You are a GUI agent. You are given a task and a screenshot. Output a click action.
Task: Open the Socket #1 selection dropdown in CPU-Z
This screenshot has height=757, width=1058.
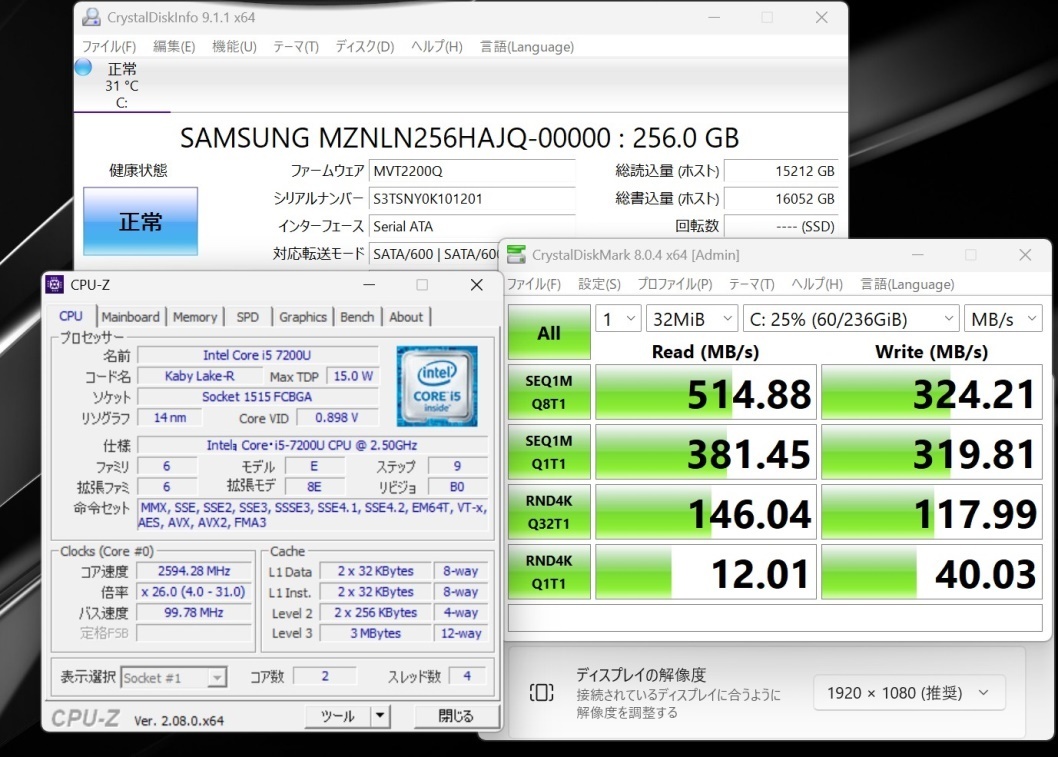click(173, 677)
